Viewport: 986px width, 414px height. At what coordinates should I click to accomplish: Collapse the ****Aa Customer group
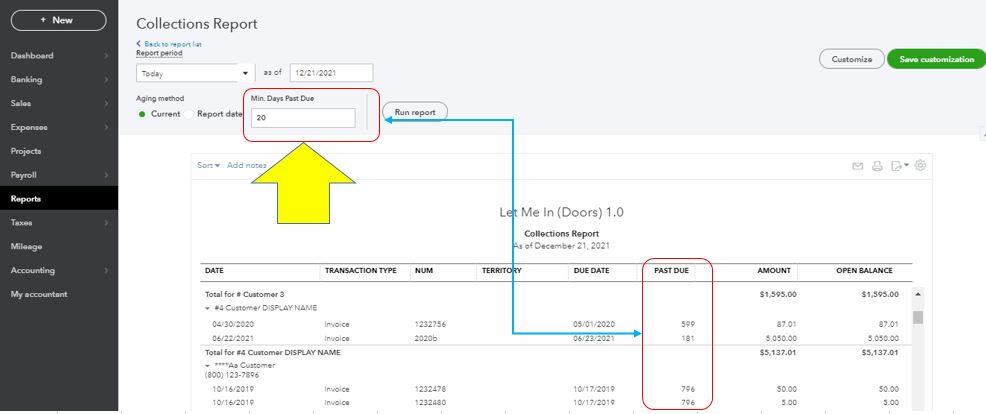click(x=209, y=365)
